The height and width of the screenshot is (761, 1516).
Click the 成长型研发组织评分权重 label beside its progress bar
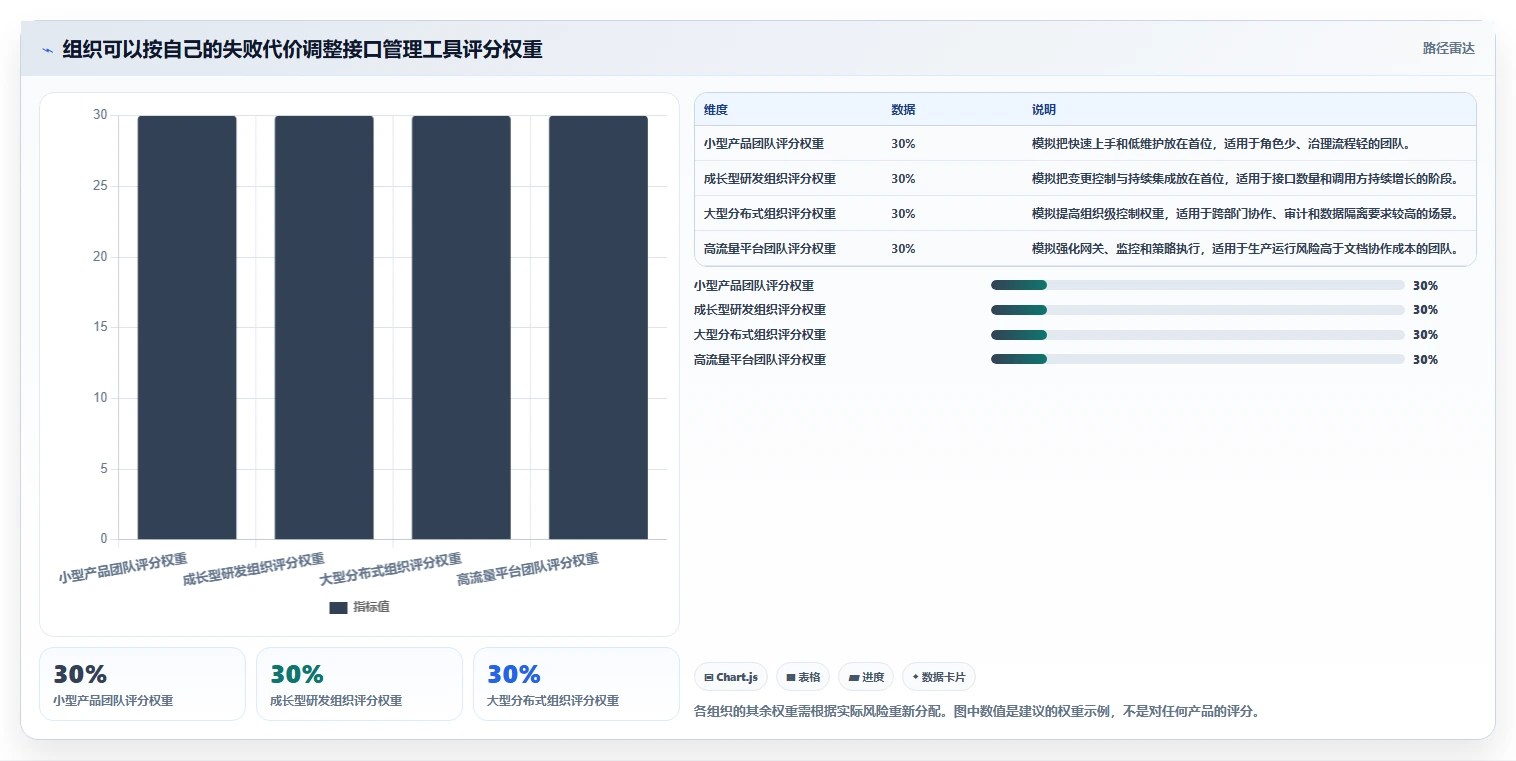760,310
